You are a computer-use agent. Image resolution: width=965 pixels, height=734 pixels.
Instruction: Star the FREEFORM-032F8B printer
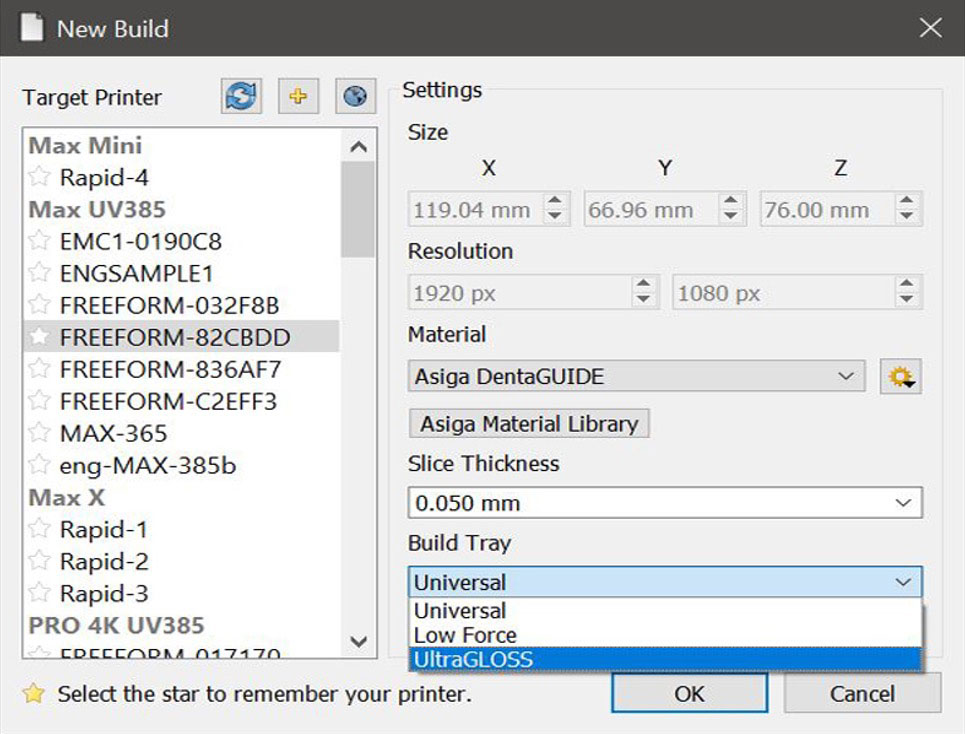point(39,305)
